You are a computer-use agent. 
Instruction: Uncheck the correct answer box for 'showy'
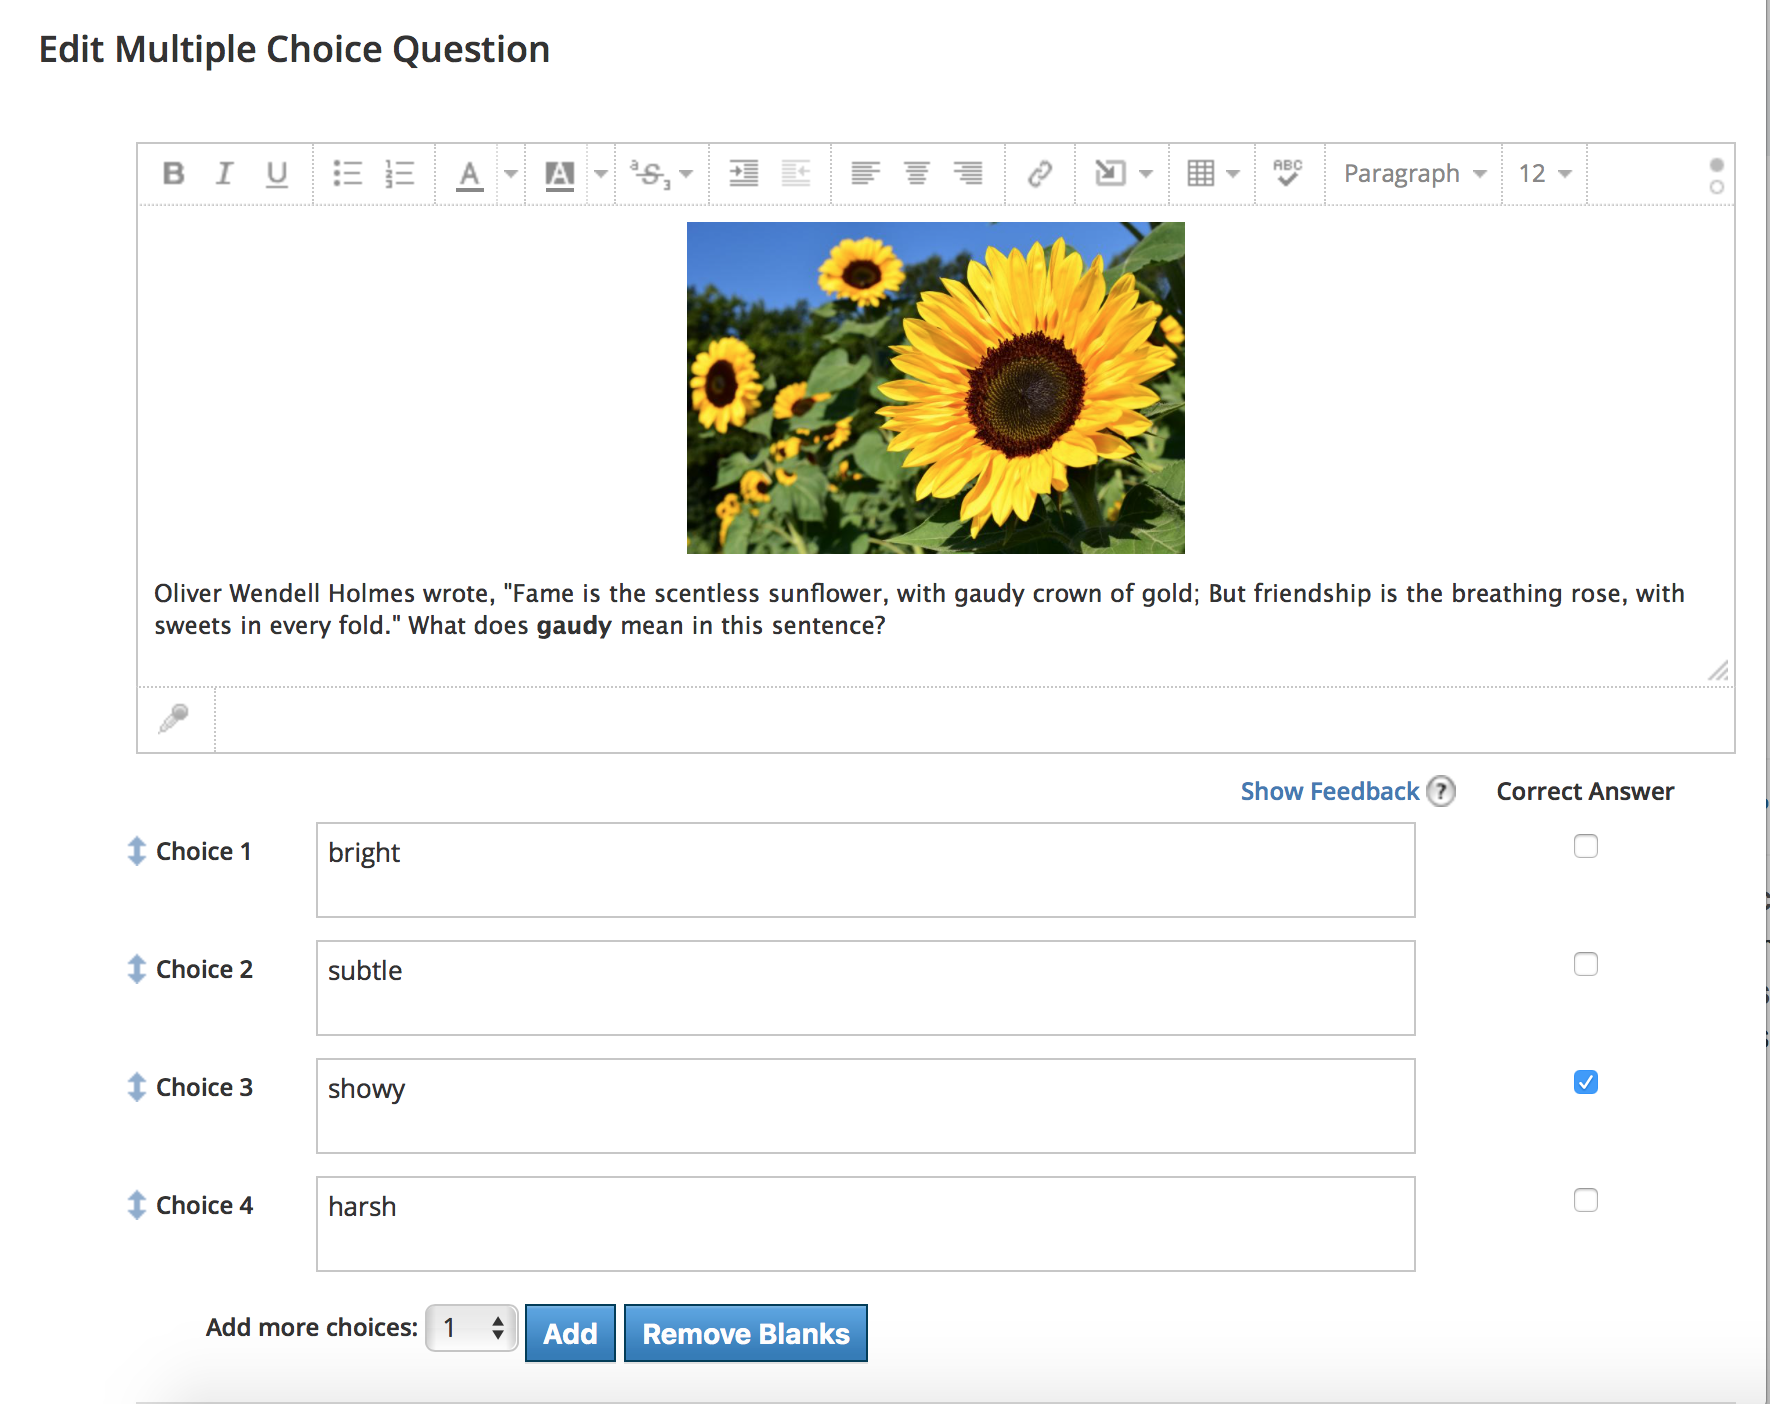(1585, 1082)
